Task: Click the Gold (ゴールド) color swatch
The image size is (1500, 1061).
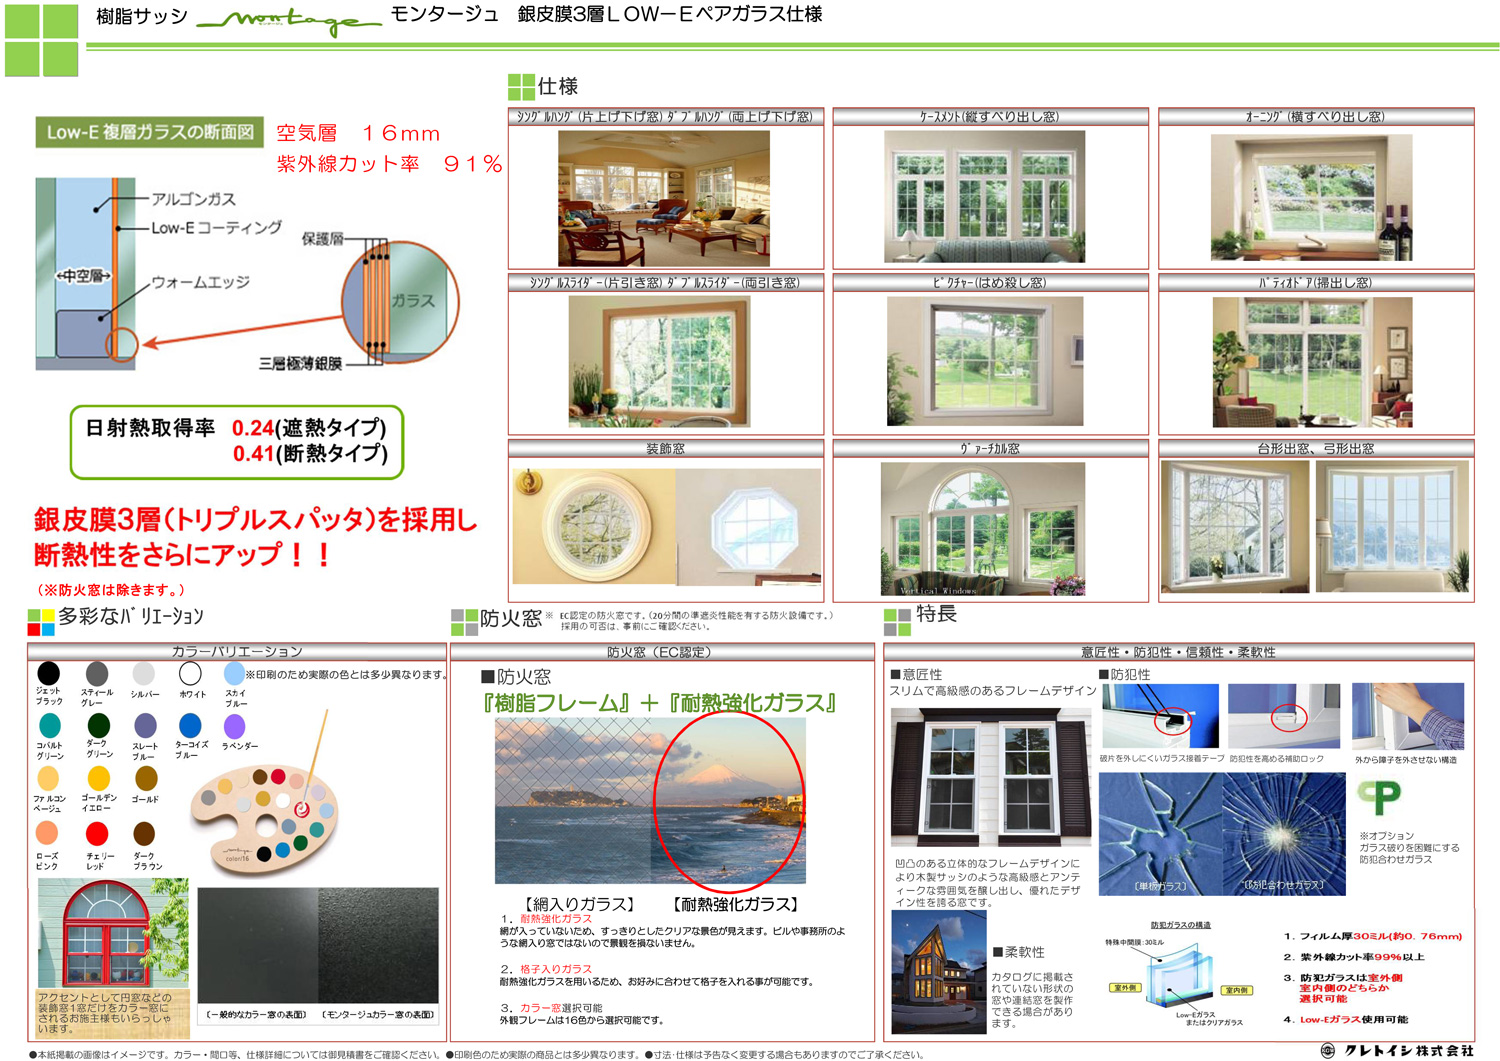Action: [x=146, y=778]
